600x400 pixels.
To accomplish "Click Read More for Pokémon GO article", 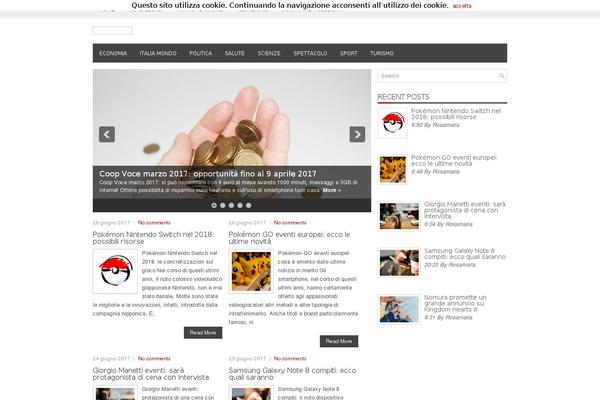I will [339, 341].
